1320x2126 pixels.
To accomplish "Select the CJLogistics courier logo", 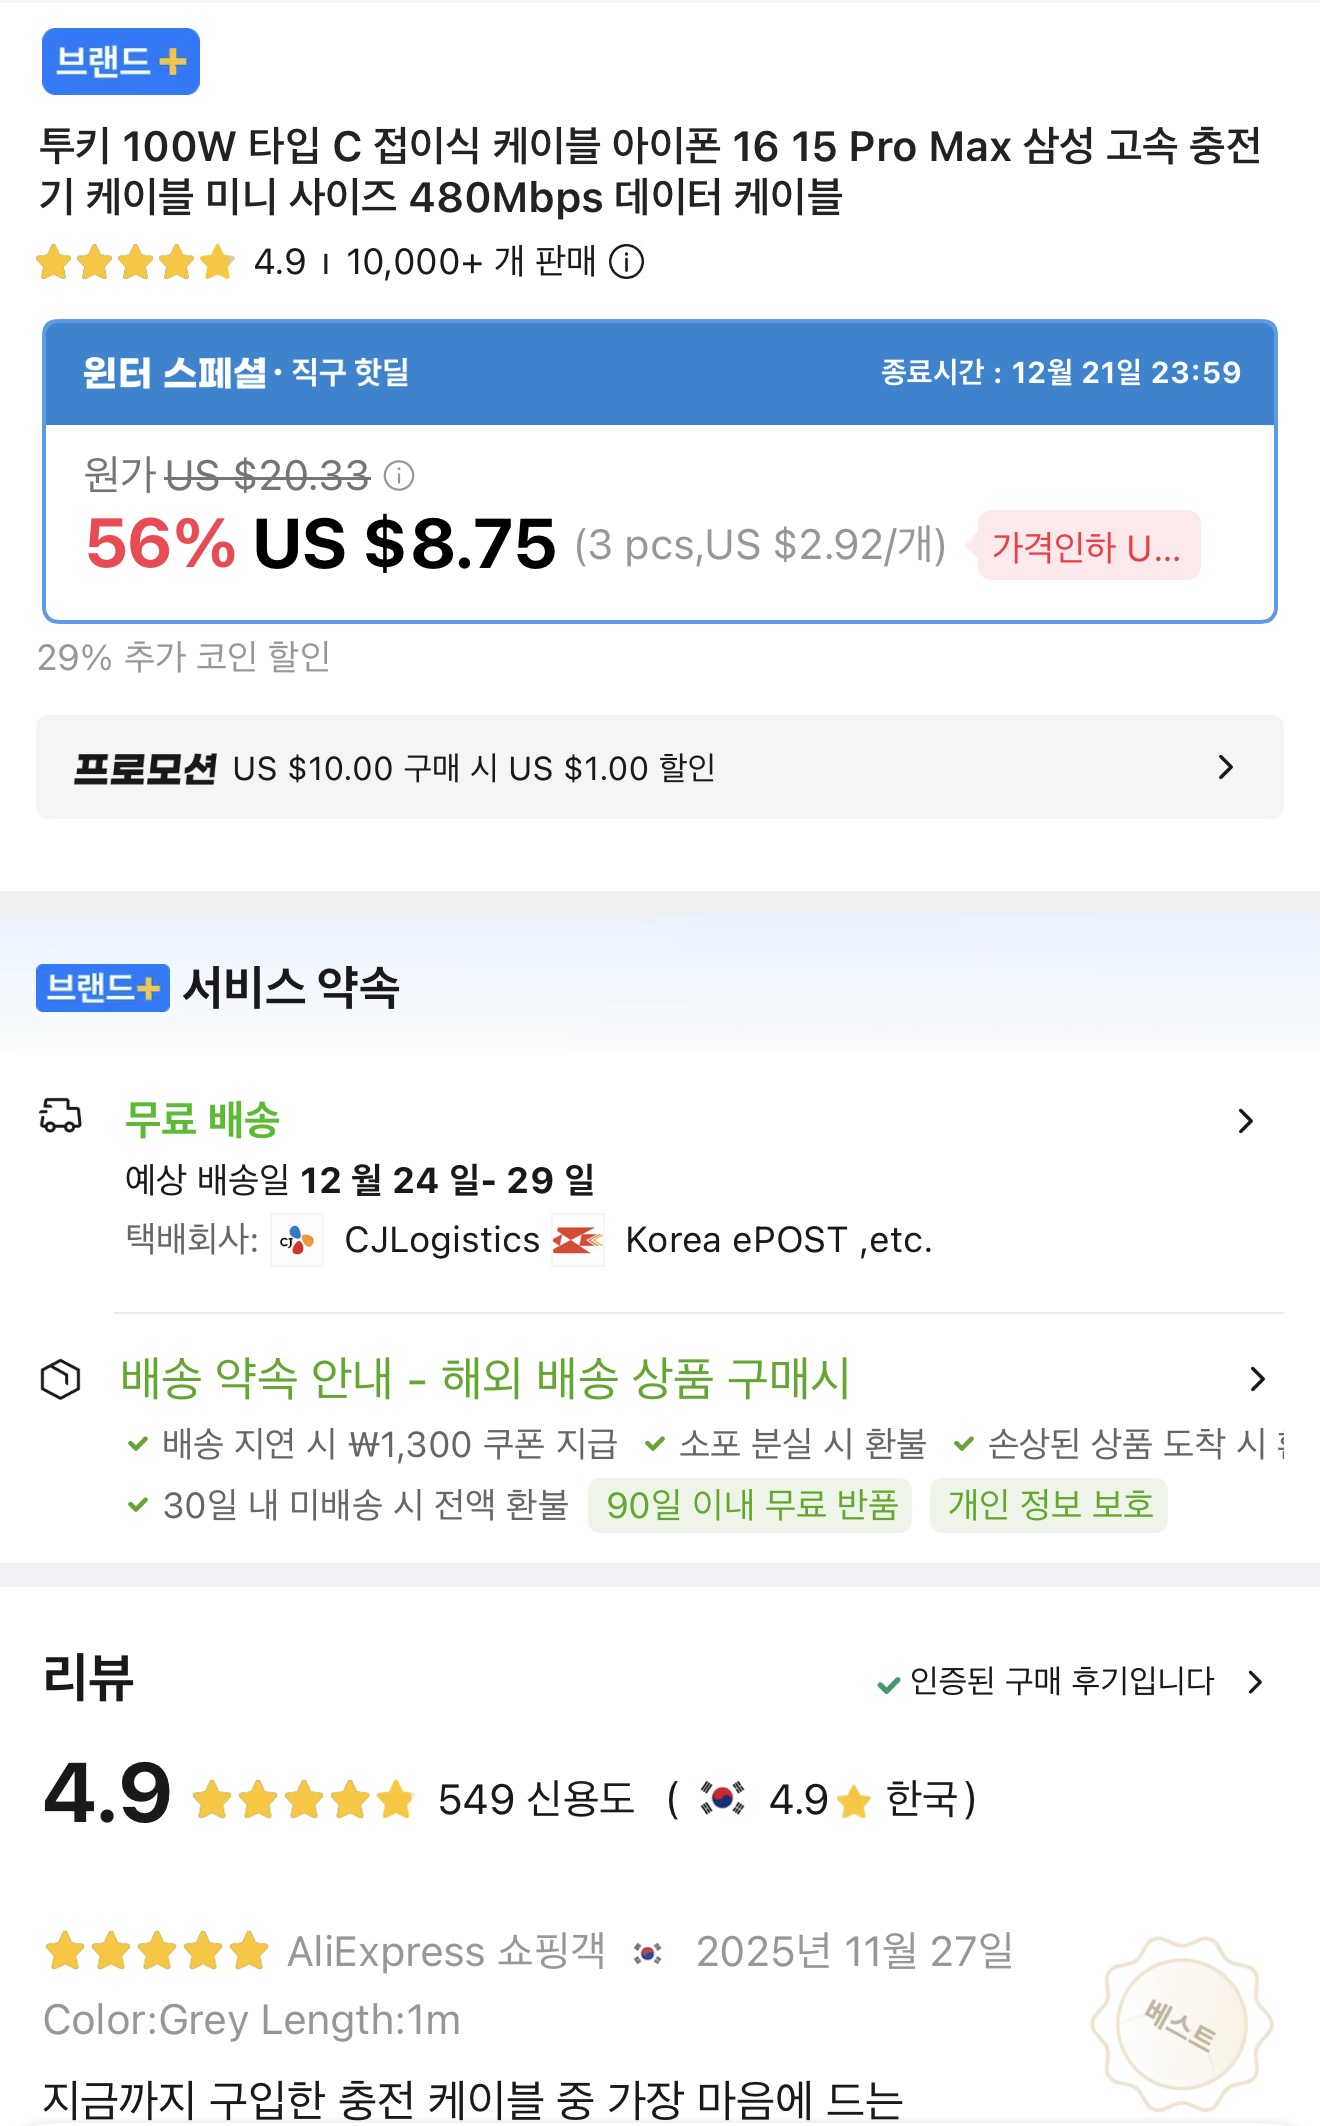I will [x=297, y=1240].
